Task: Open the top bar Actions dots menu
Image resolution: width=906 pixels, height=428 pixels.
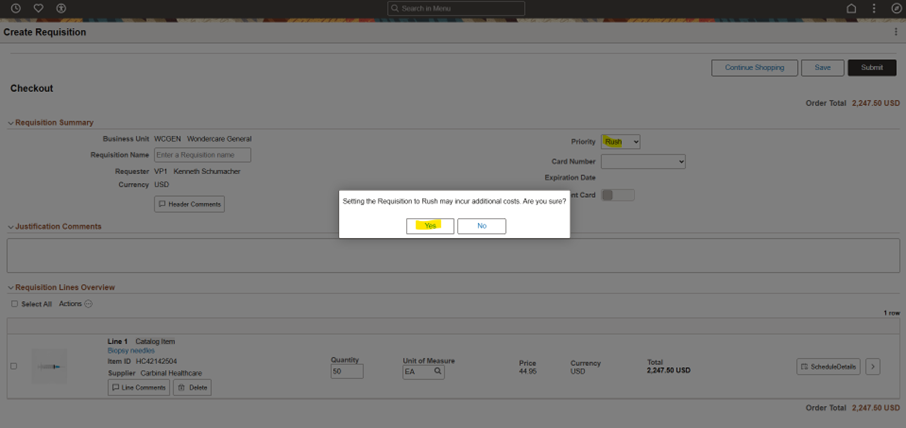Action: (874, 8)
